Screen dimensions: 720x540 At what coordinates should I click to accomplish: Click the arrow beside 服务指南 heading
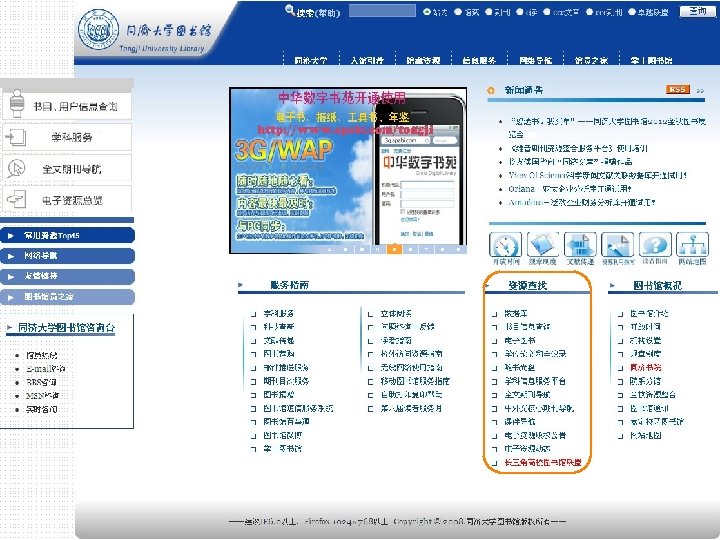point(240,285)
